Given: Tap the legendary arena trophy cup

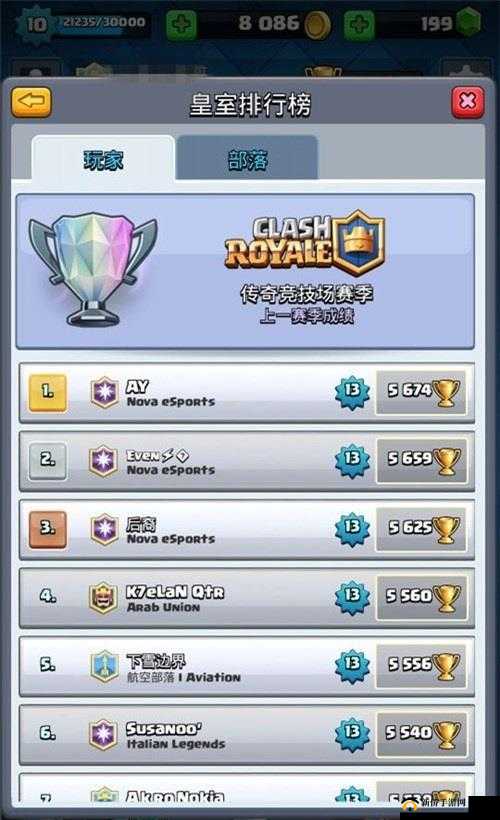Looking at the screenshot, I should [x=93, y=268].
